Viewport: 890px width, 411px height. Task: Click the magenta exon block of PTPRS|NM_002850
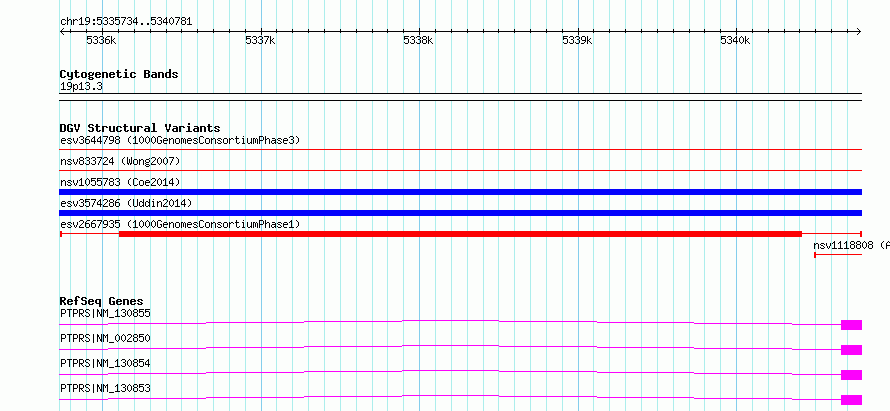coord(851,350)
